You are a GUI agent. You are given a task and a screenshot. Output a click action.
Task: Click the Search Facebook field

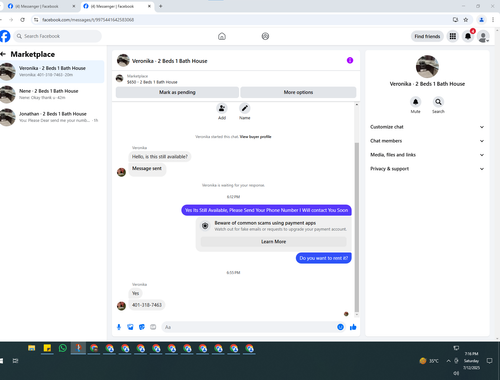click(x=57, y=36)
